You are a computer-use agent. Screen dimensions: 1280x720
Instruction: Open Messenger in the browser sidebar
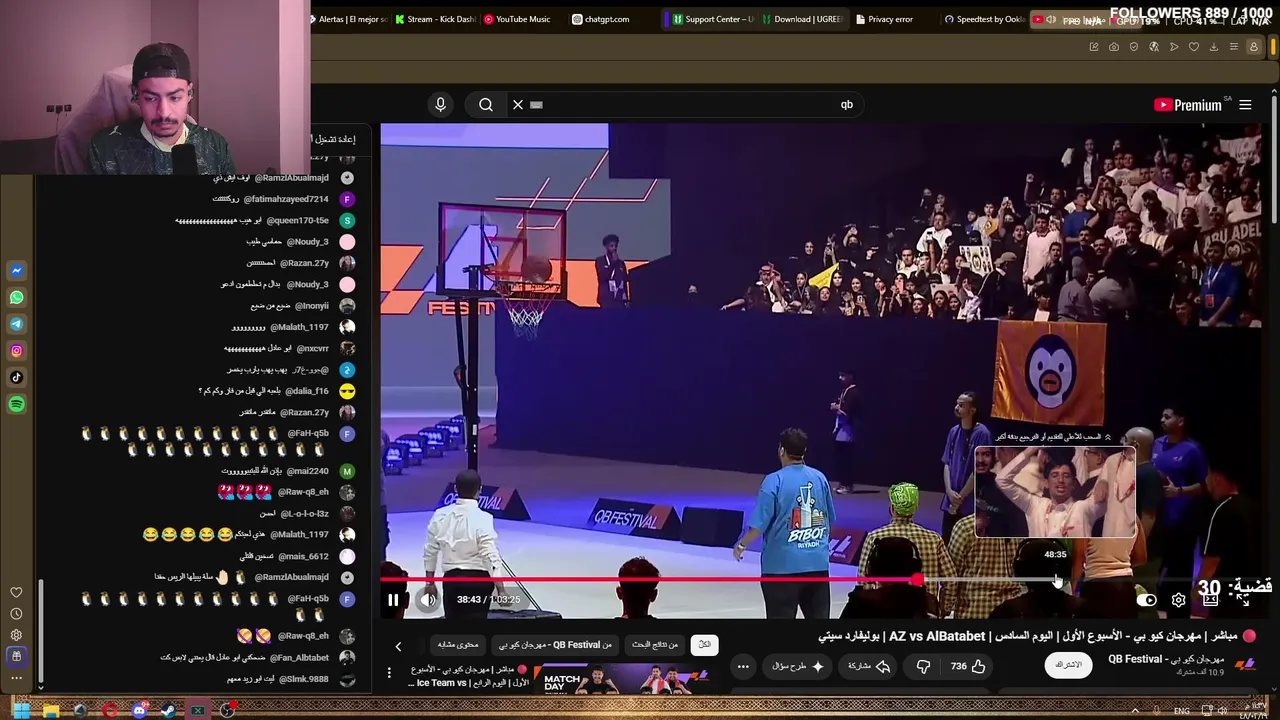pos(16,271)
